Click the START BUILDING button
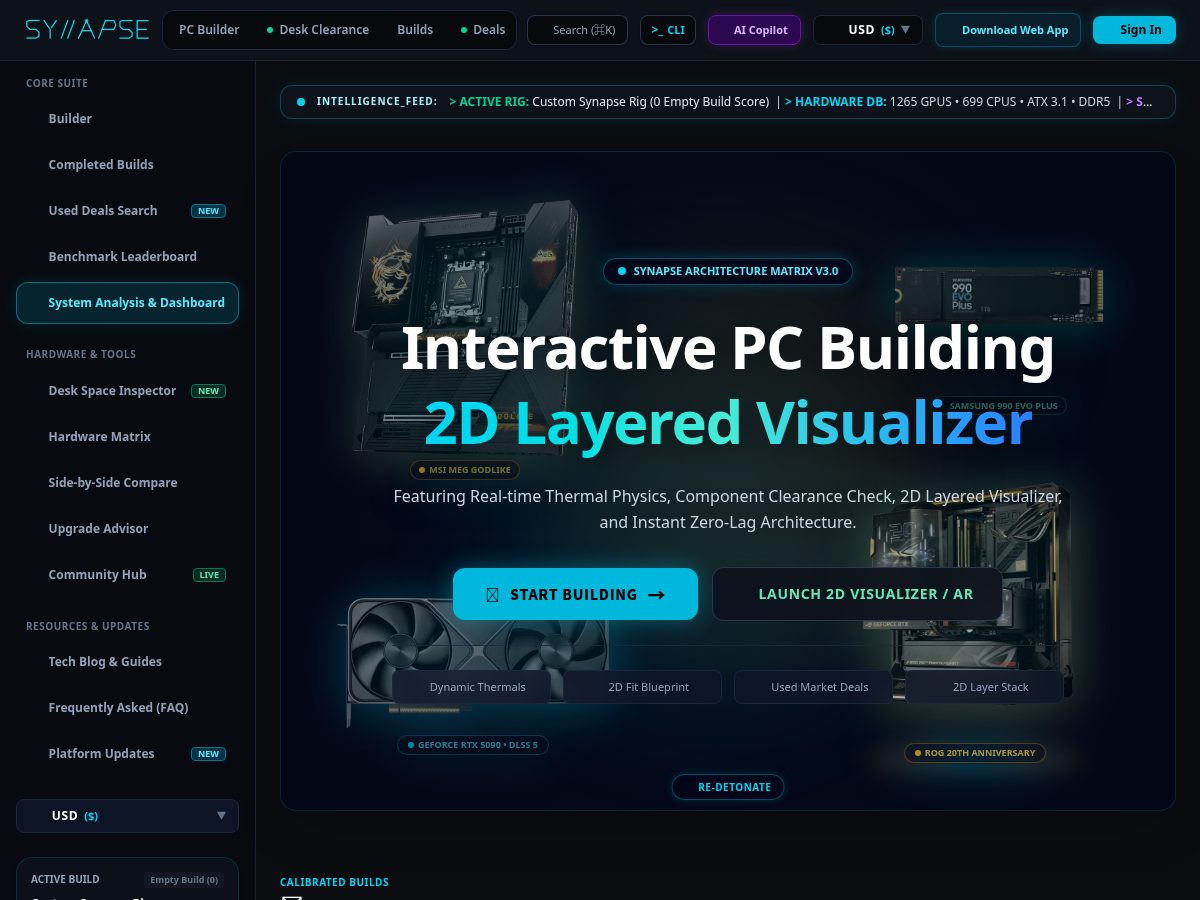The height and width of the screenshot is (900, 1200). tap(575, 594)
